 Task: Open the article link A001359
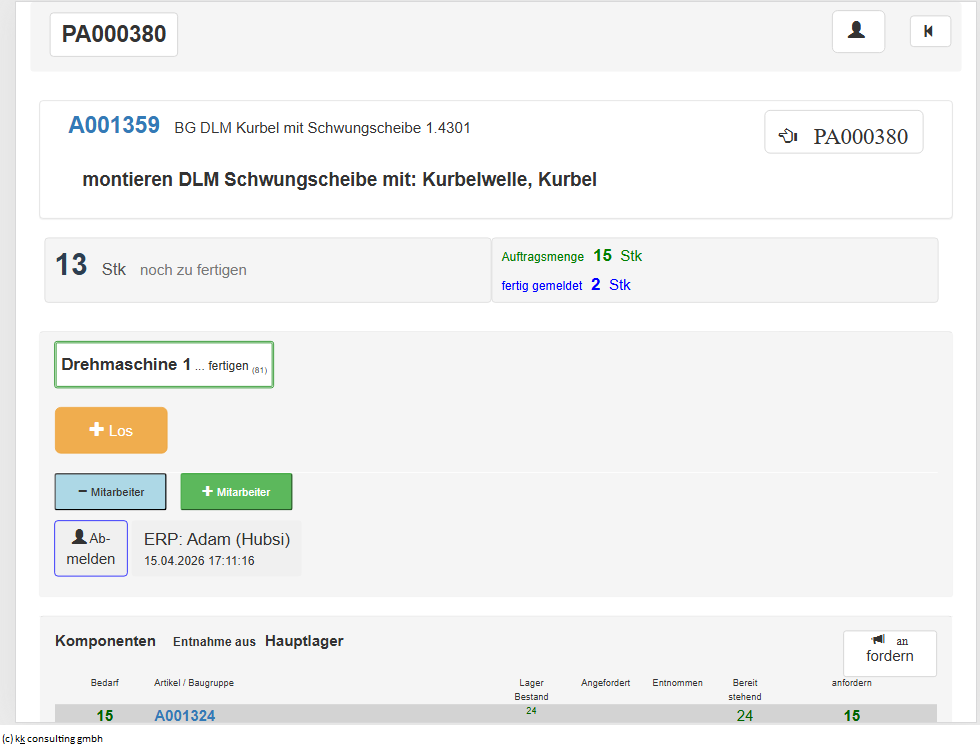114,126
